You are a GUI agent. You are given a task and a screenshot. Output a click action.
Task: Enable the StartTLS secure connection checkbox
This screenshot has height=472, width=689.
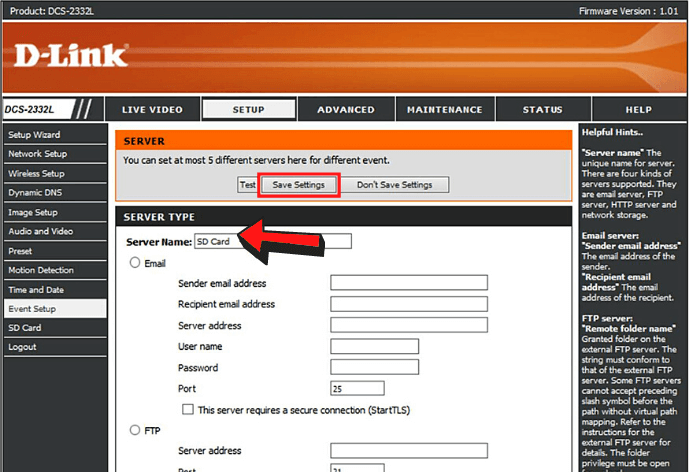pyautogui.click(x=188, y=410)
